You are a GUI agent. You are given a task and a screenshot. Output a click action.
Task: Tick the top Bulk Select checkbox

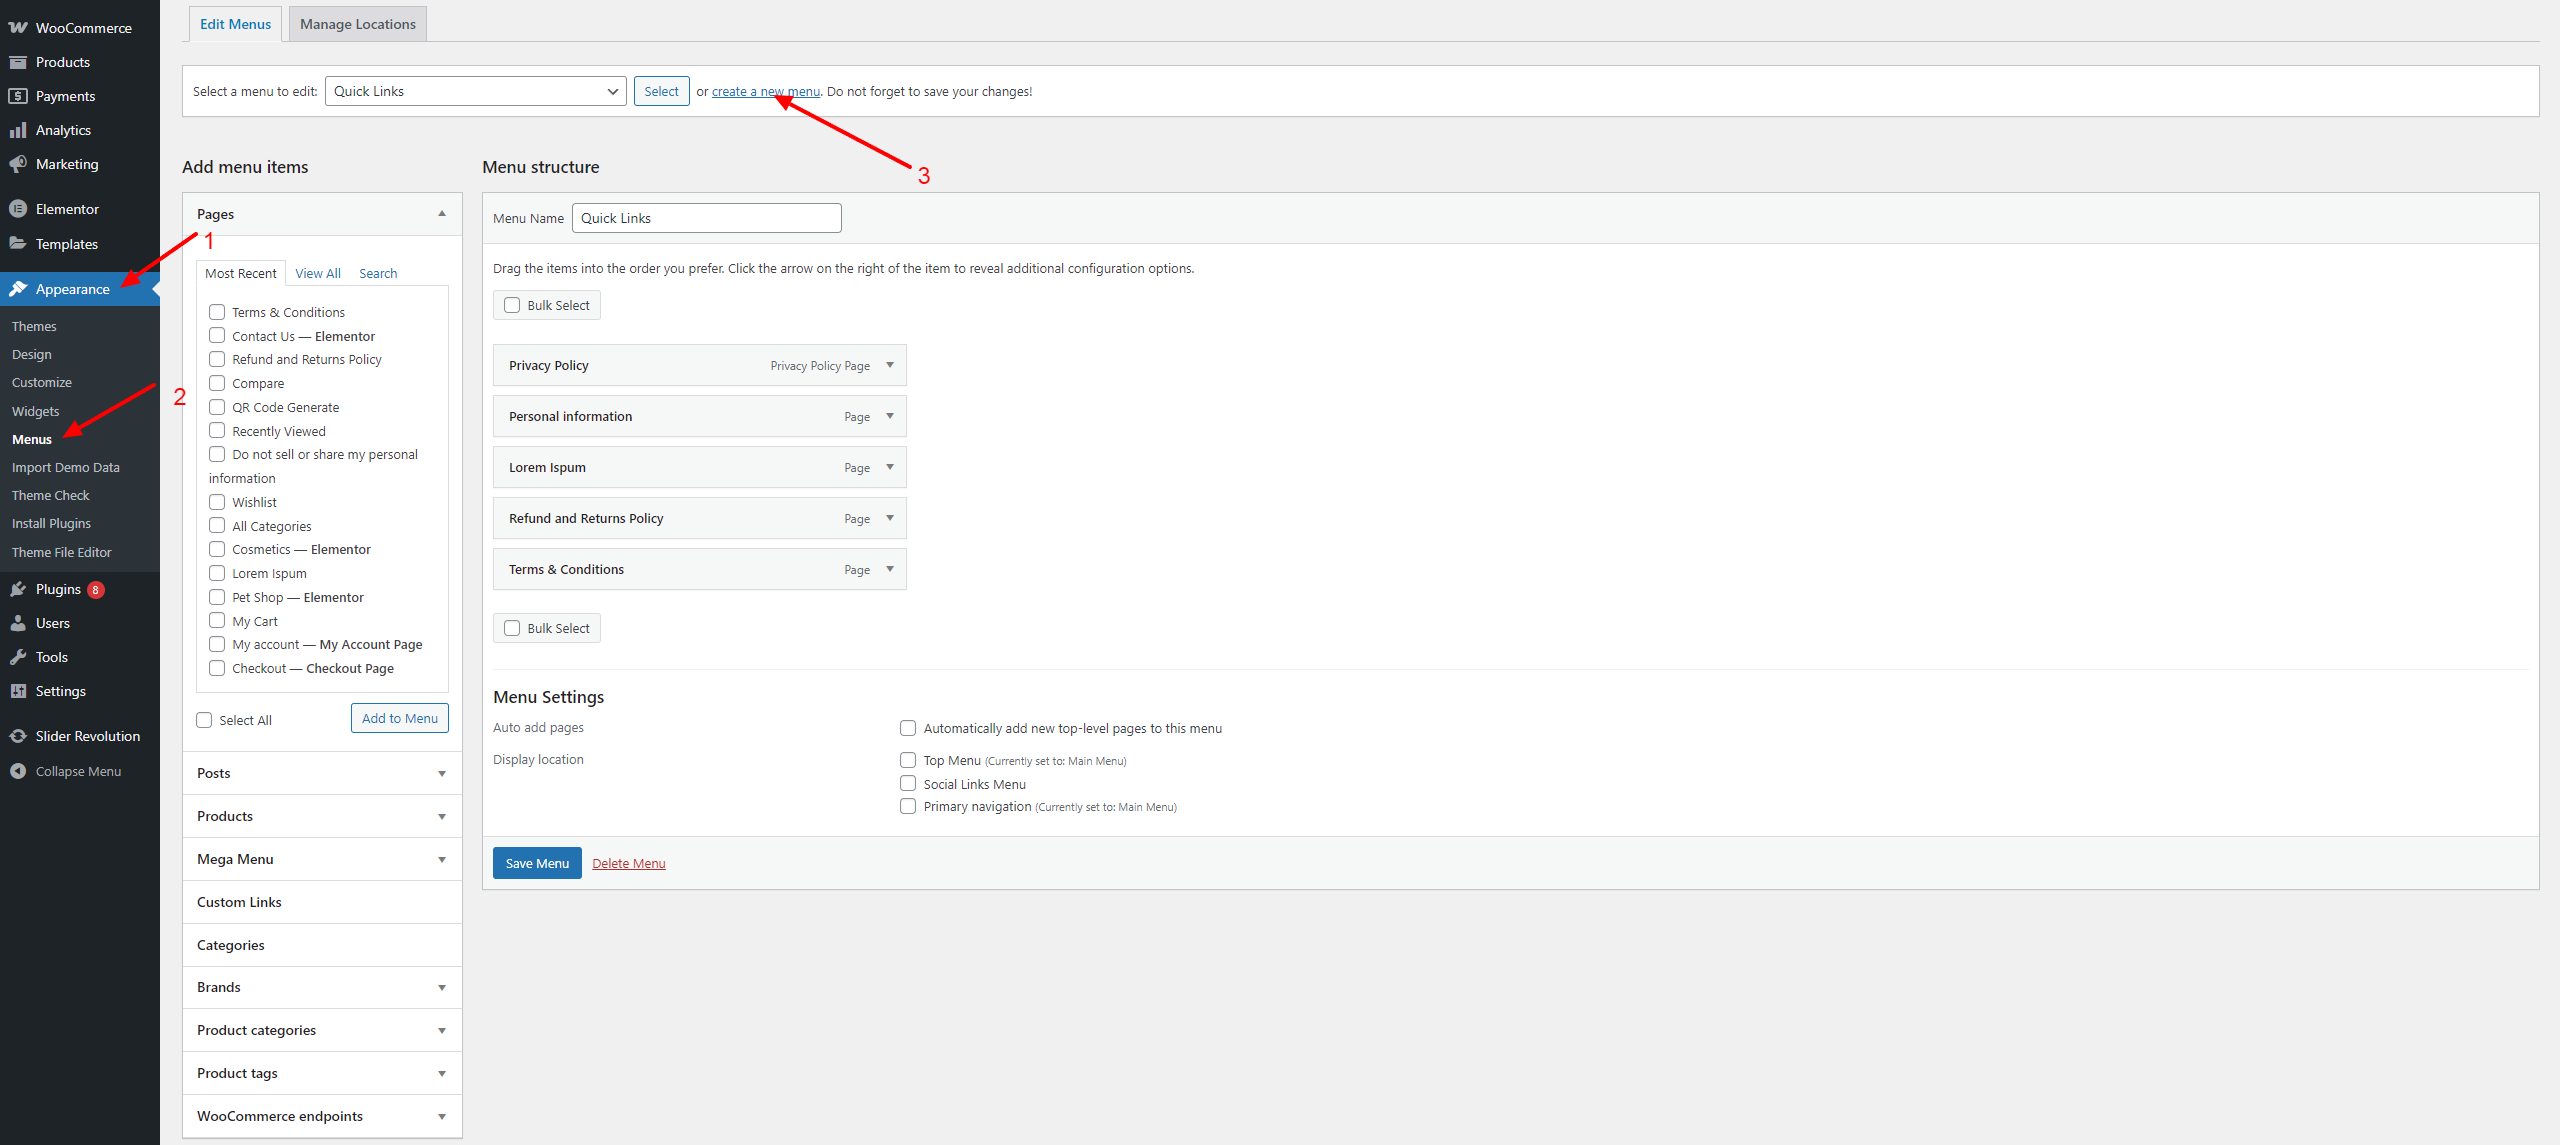coord(512,305)
